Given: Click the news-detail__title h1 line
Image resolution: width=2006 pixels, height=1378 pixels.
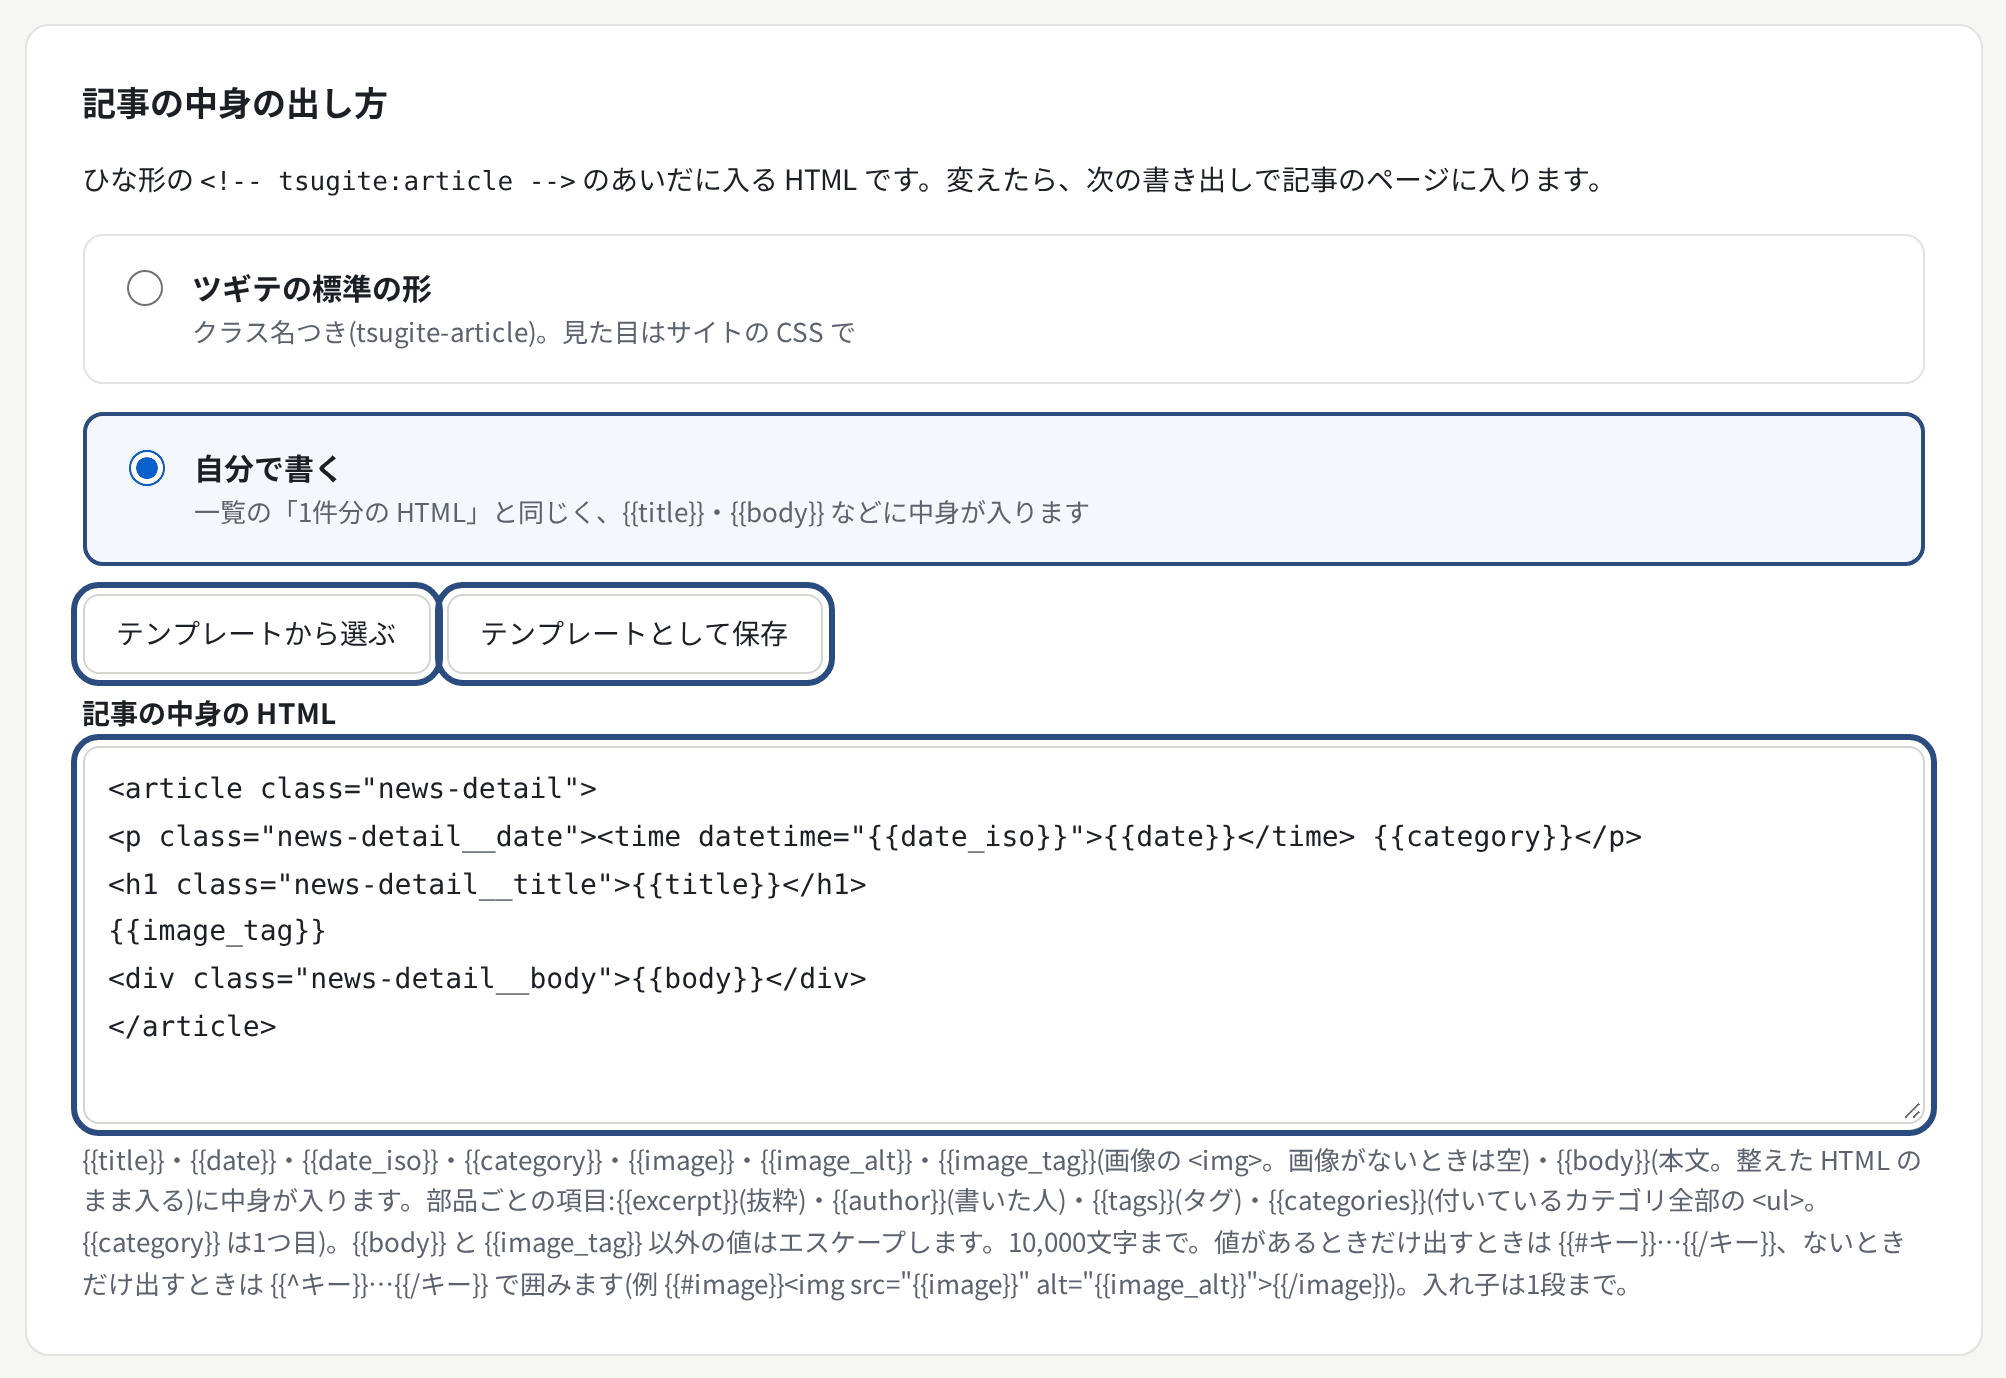Looking at the screenshot, I should tap(487, 884).
